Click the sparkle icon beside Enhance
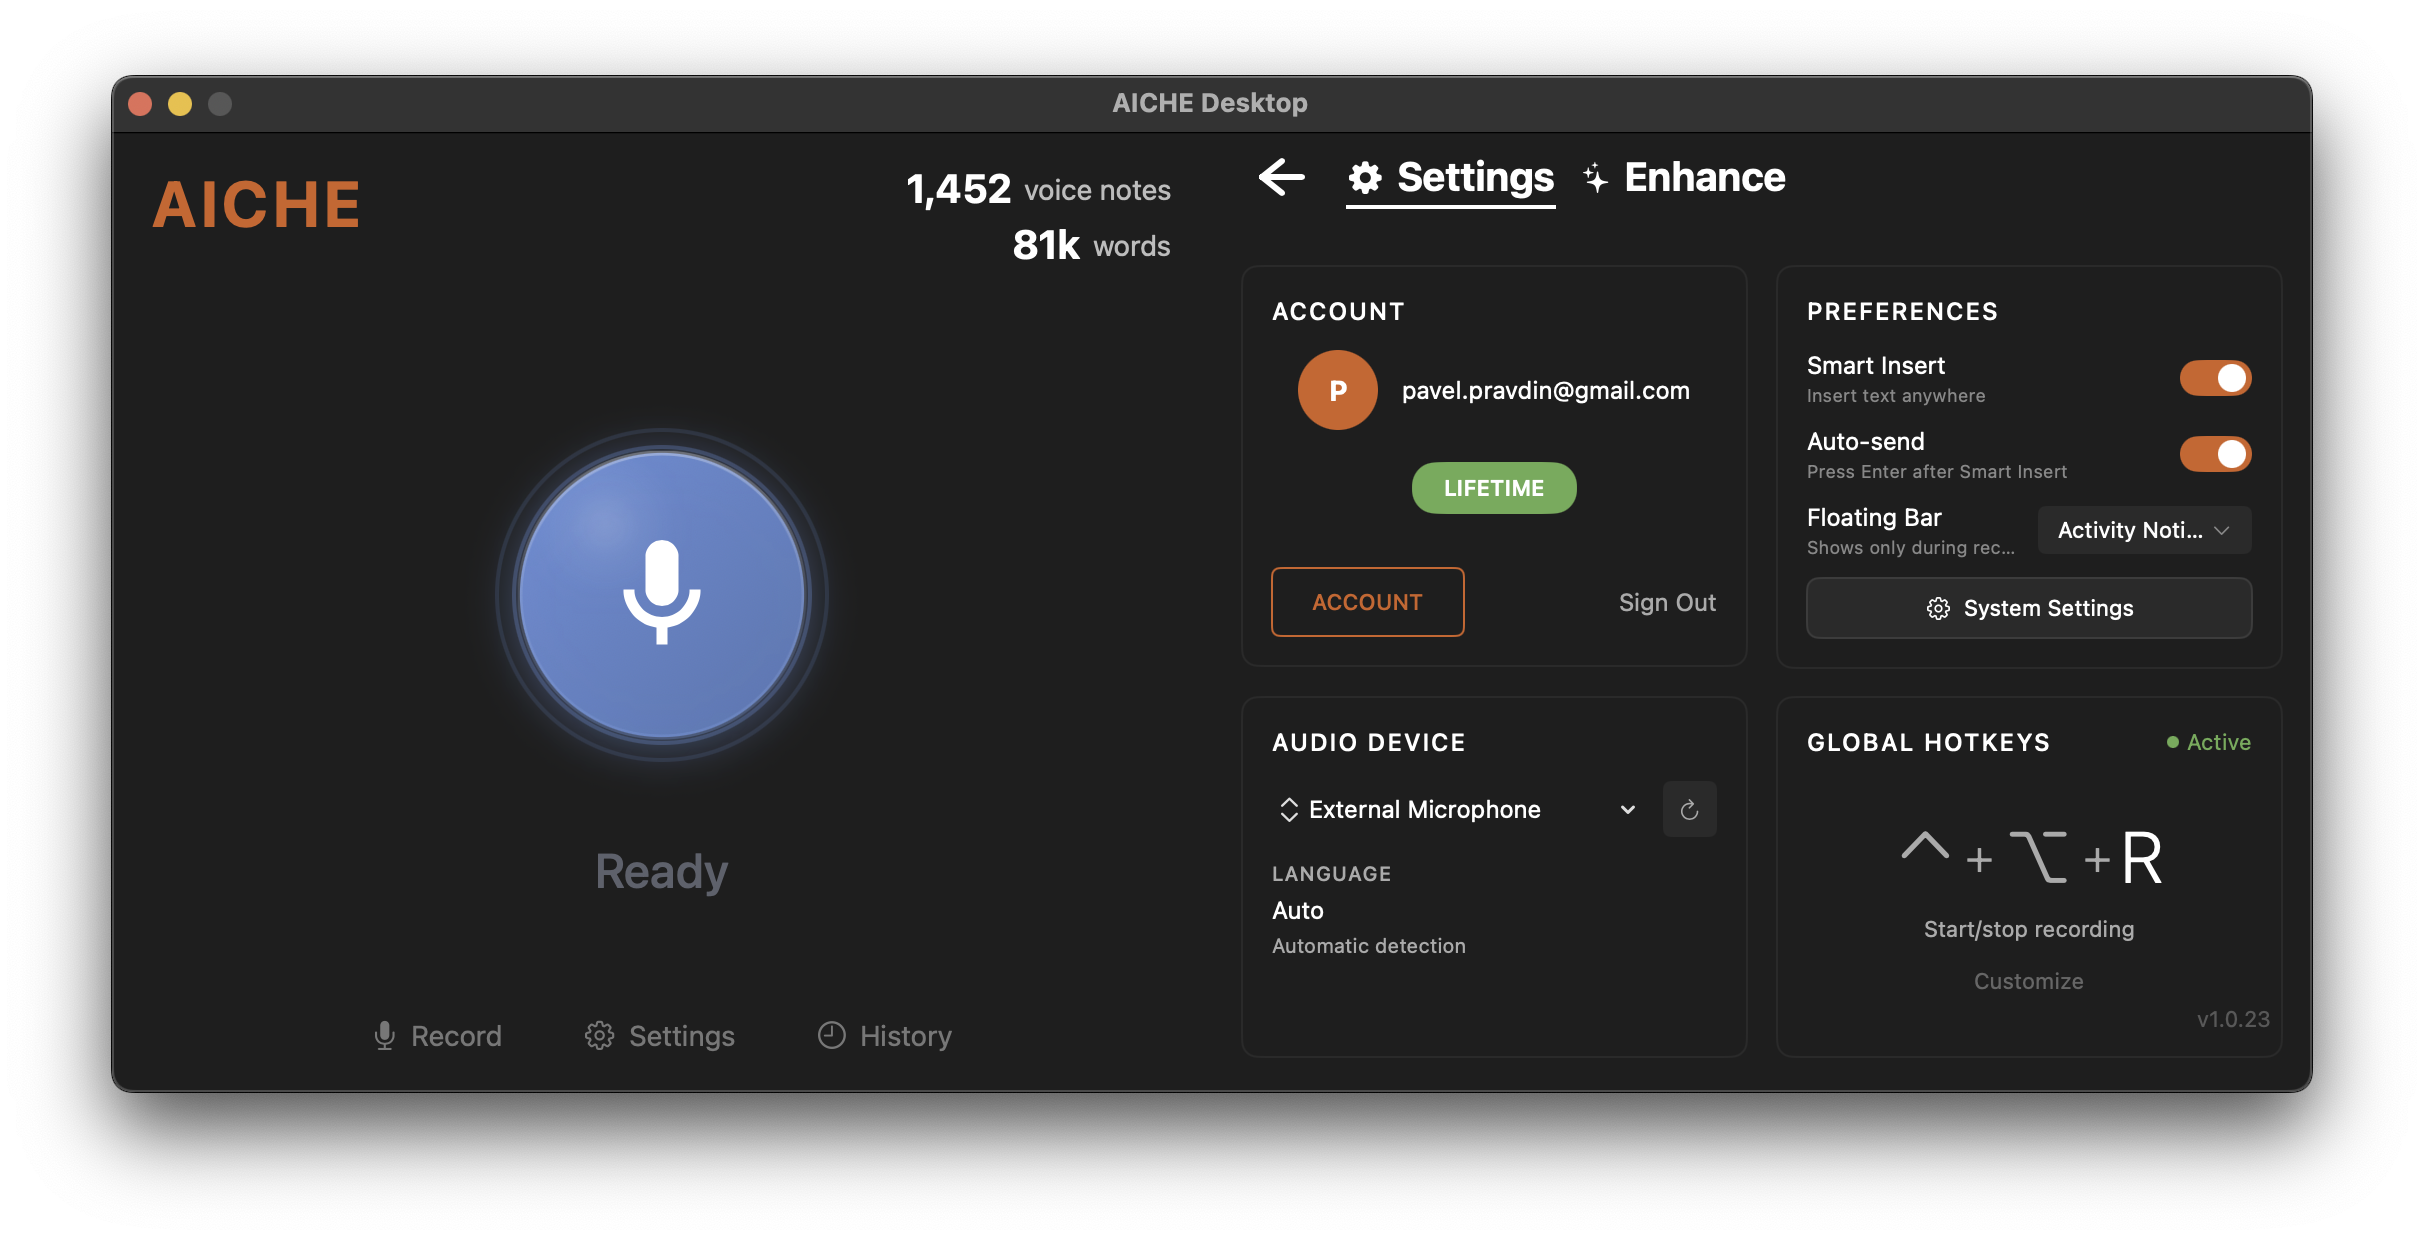Screen dimensions: 2424x1240 [1595, 178]
